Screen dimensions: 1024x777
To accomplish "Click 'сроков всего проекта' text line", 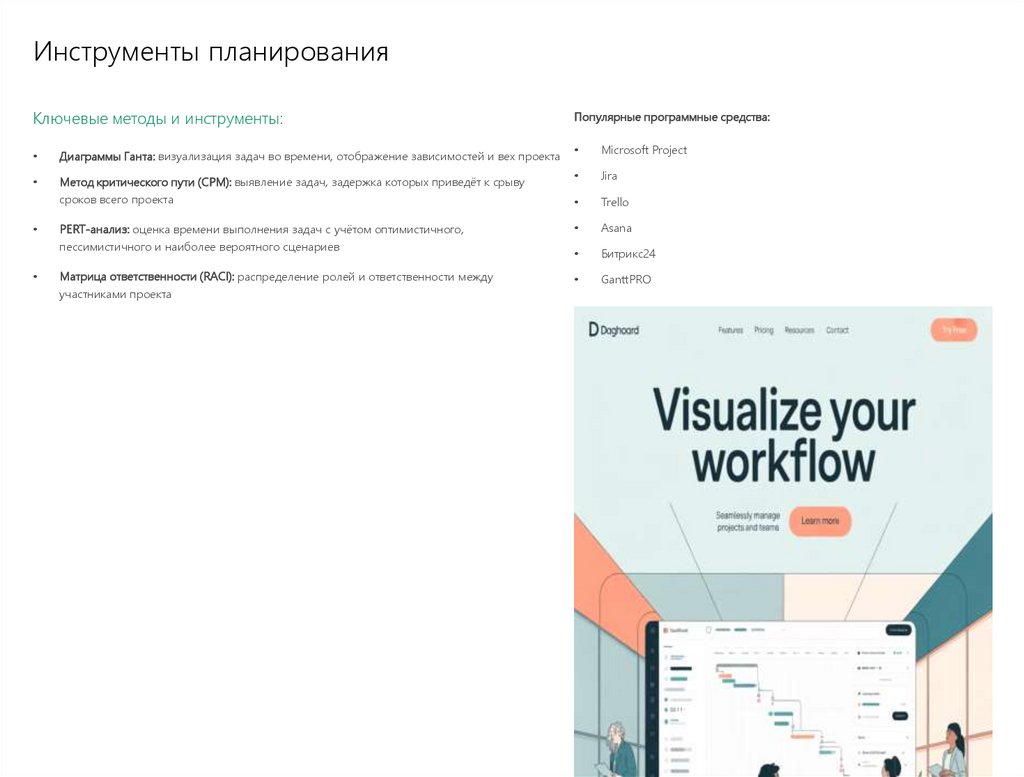I will click(x=116, y=200).
